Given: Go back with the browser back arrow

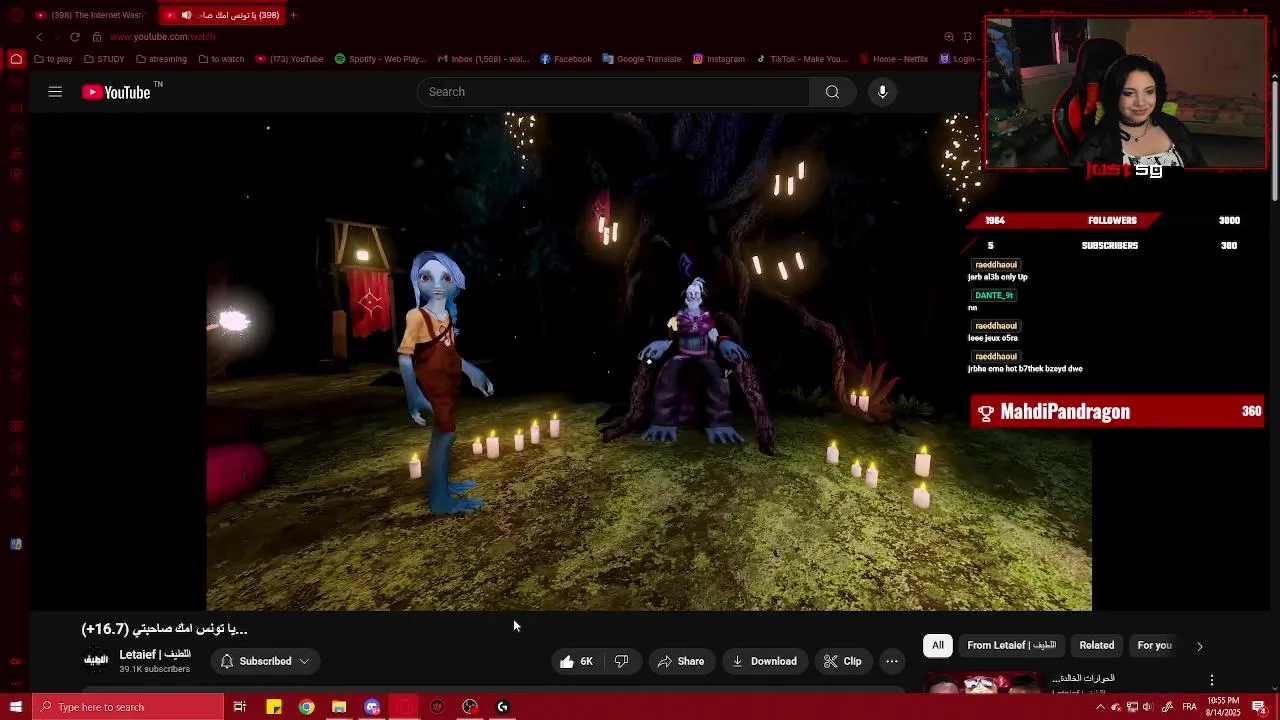Looking at the screenshot, I should [x=39, y=37].
